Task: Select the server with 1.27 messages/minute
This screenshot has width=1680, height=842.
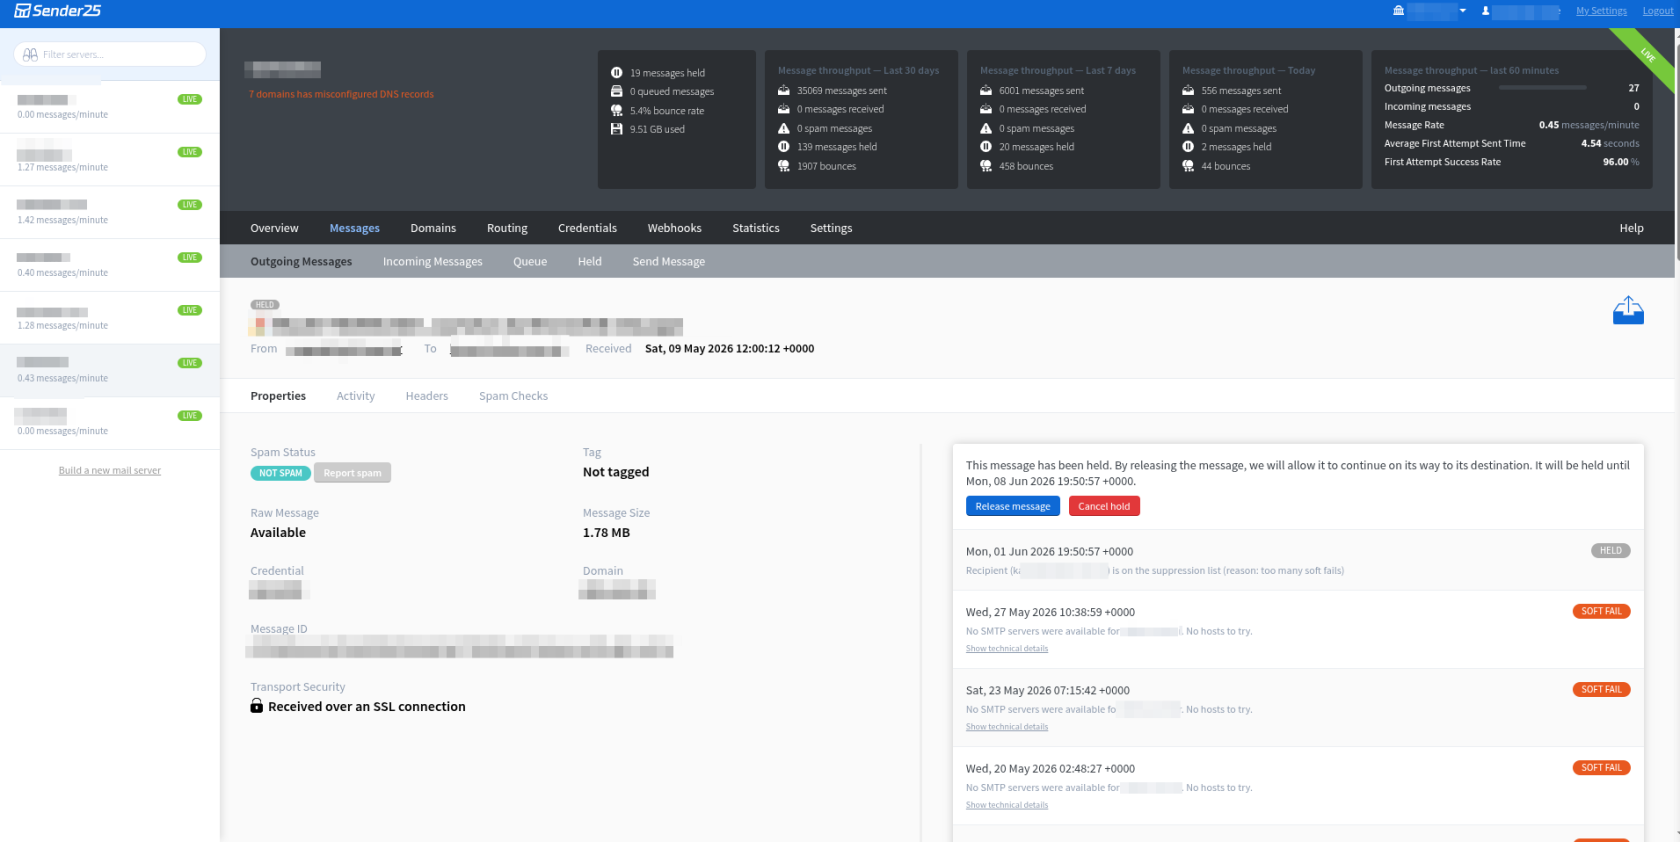Action: [110, 160]
